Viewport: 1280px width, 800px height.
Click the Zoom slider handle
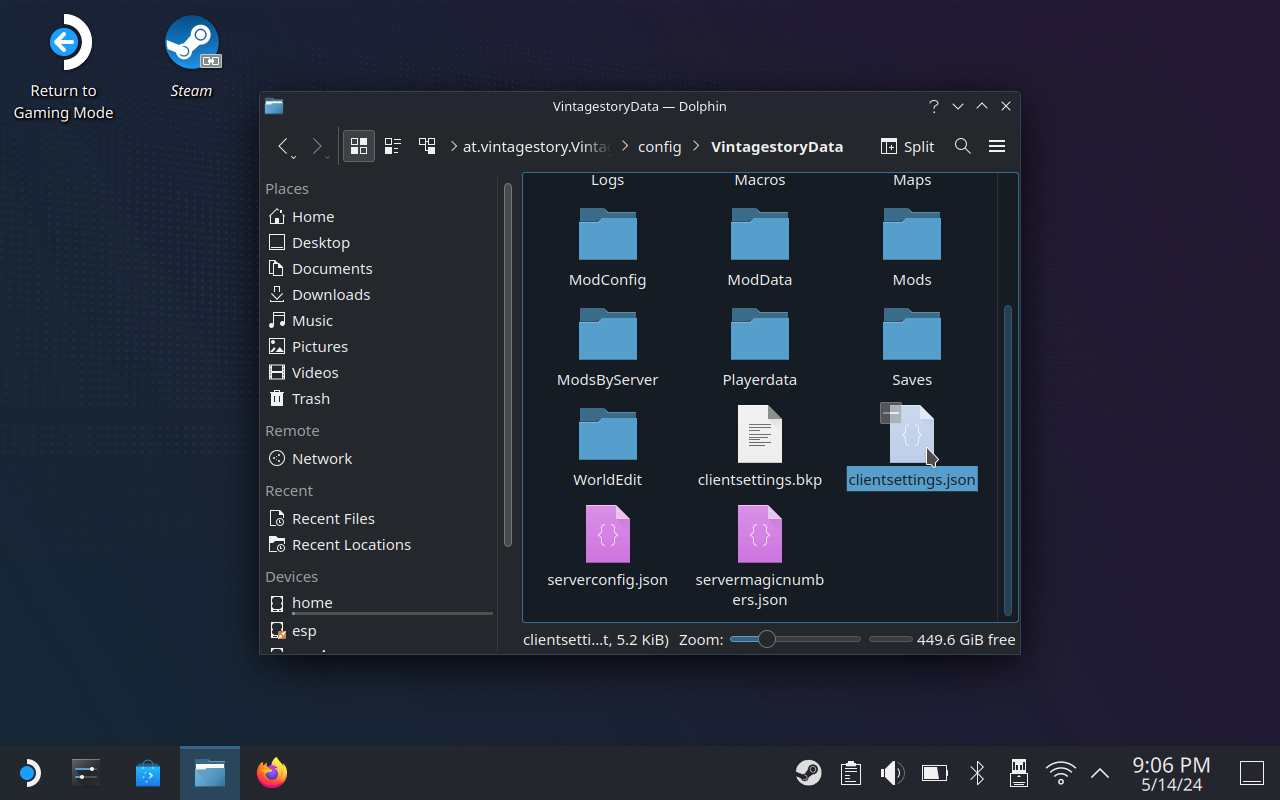point(766,639)
